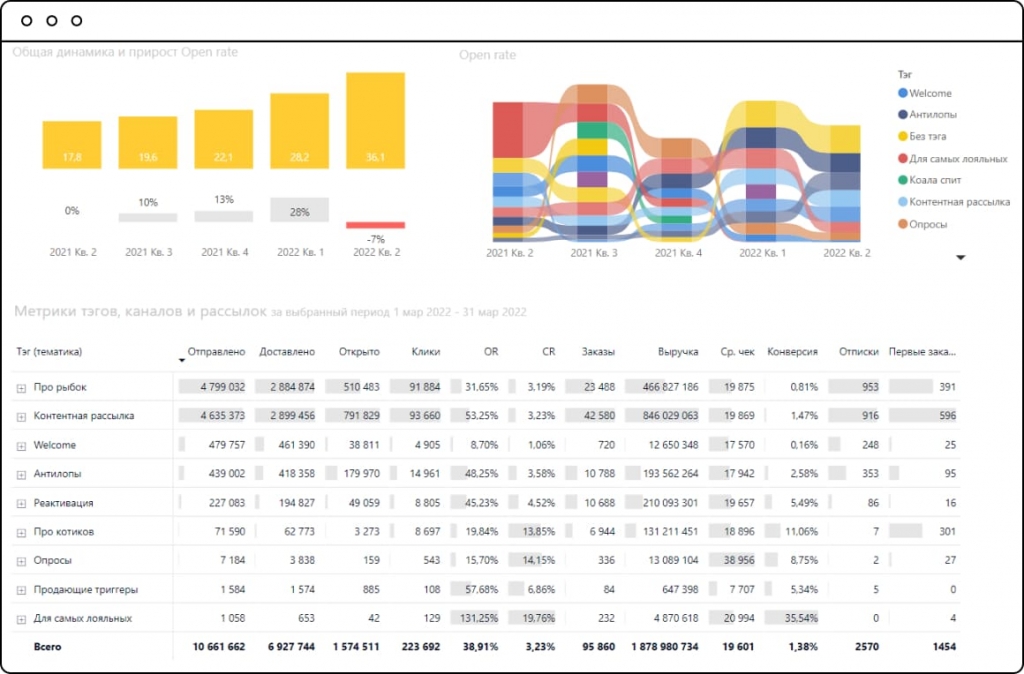Click the second window control circle
Image resolution: width=1024 pixels, height=674 pixels.
click(52, 21)
